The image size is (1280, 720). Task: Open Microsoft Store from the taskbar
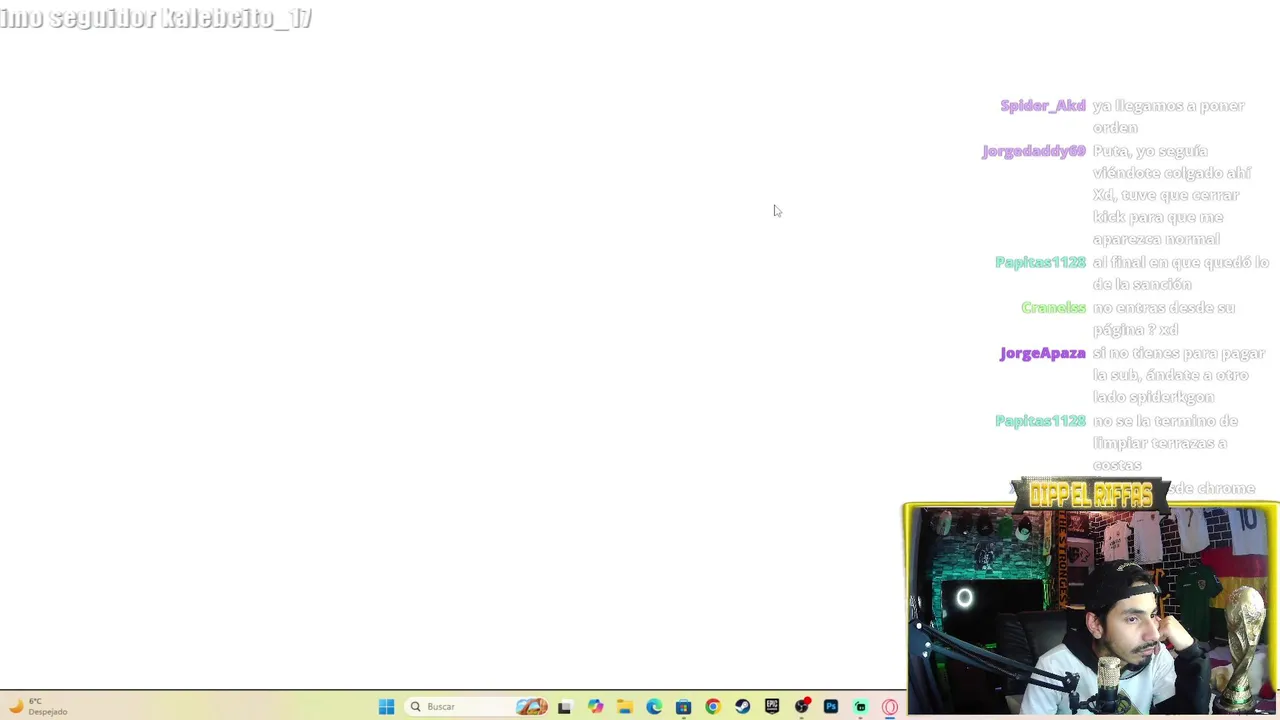[683, 707]
